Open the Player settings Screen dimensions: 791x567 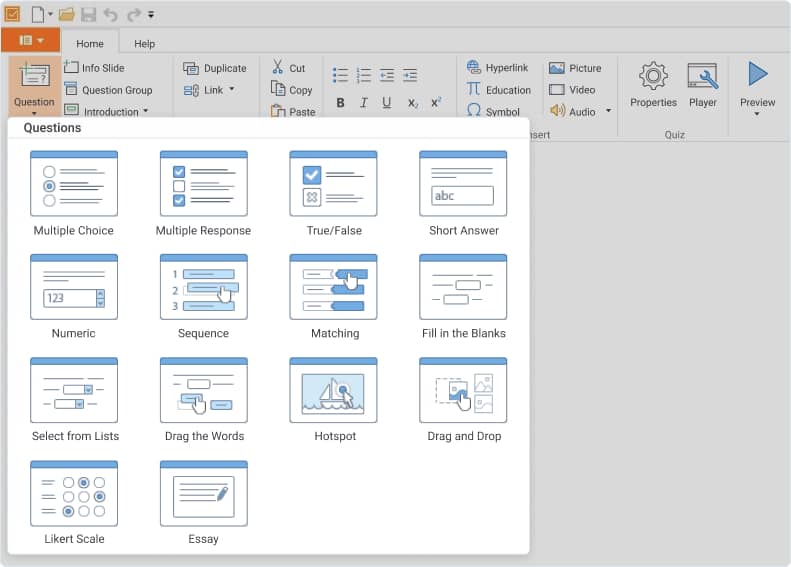click(x=703, y=77)
